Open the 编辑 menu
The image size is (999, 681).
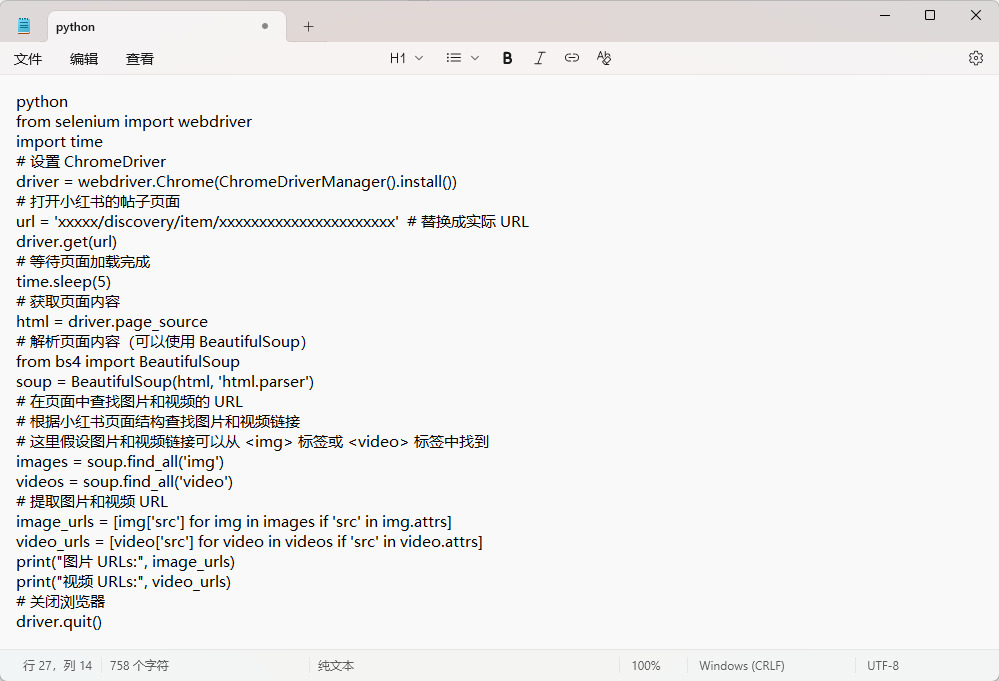(x=84, y=59)
